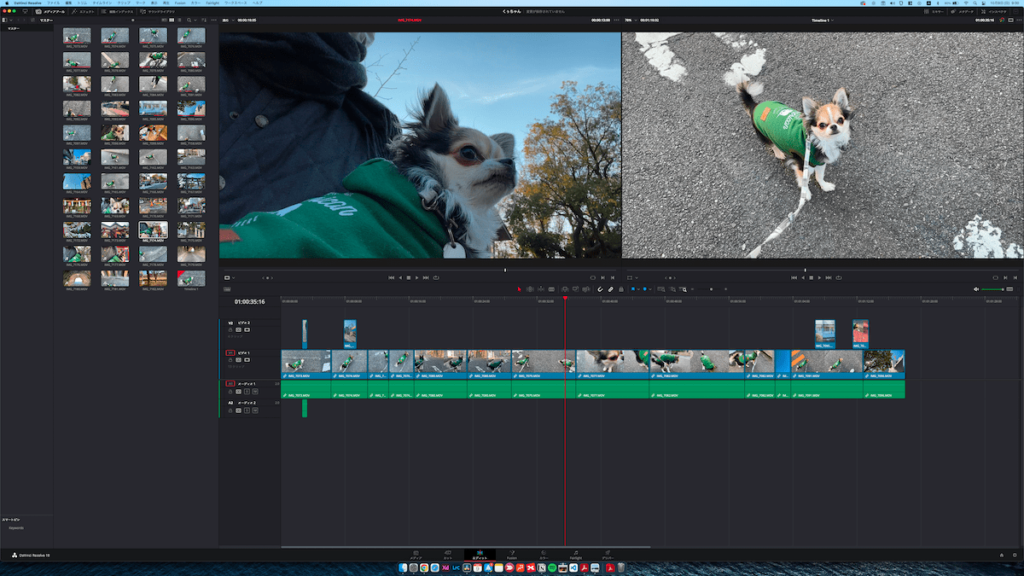
Task: Jump to last frame in timeline viewer
Action: tap(828, 278)
